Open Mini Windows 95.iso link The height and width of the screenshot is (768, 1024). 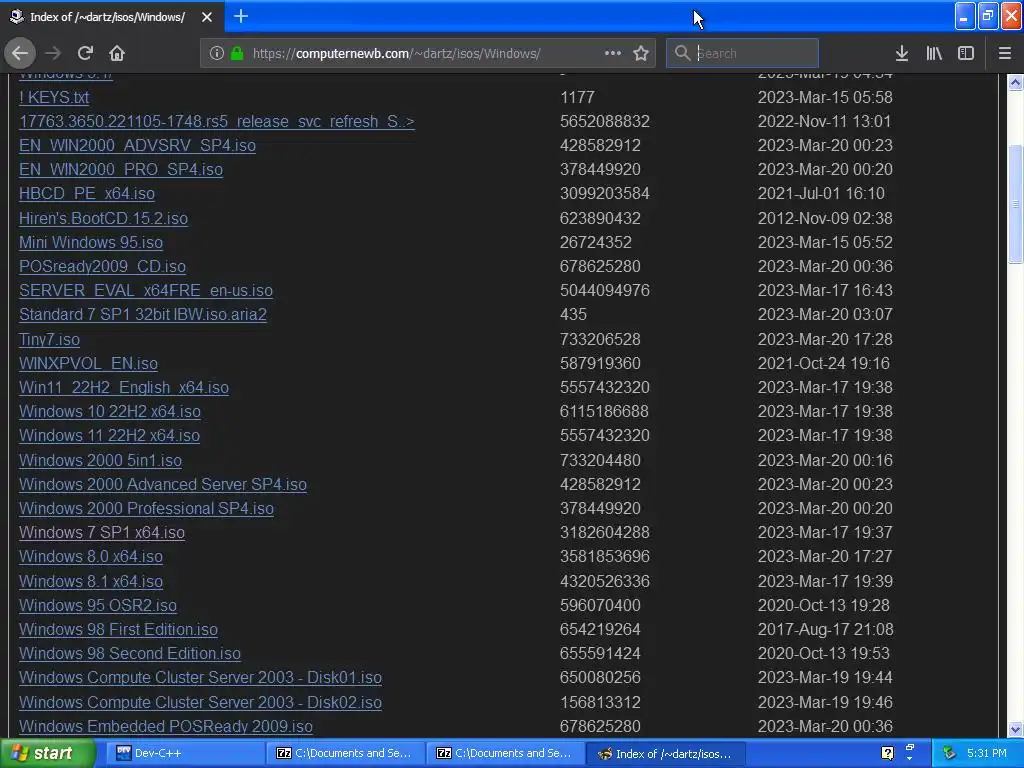[91, 242]
